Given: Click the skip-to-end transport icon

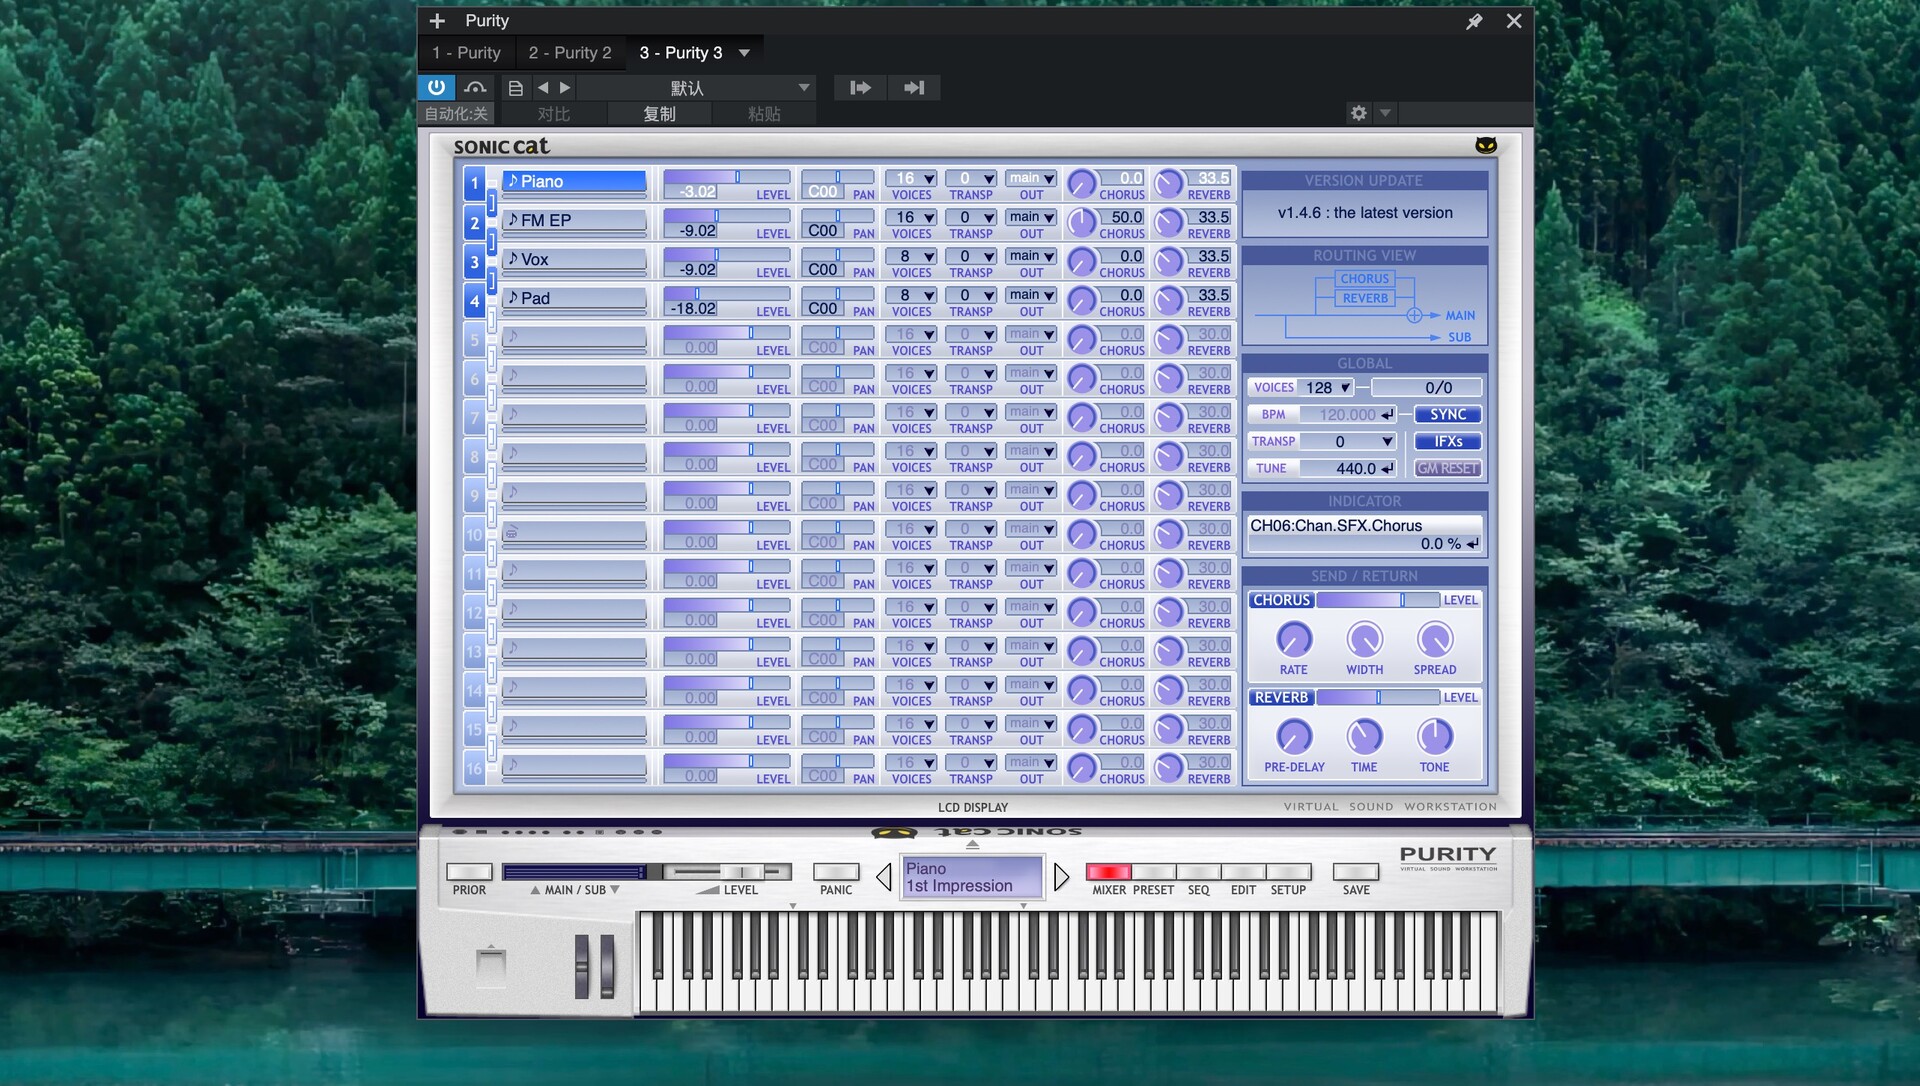Looking at the screenshot, I should click(914, 88).
